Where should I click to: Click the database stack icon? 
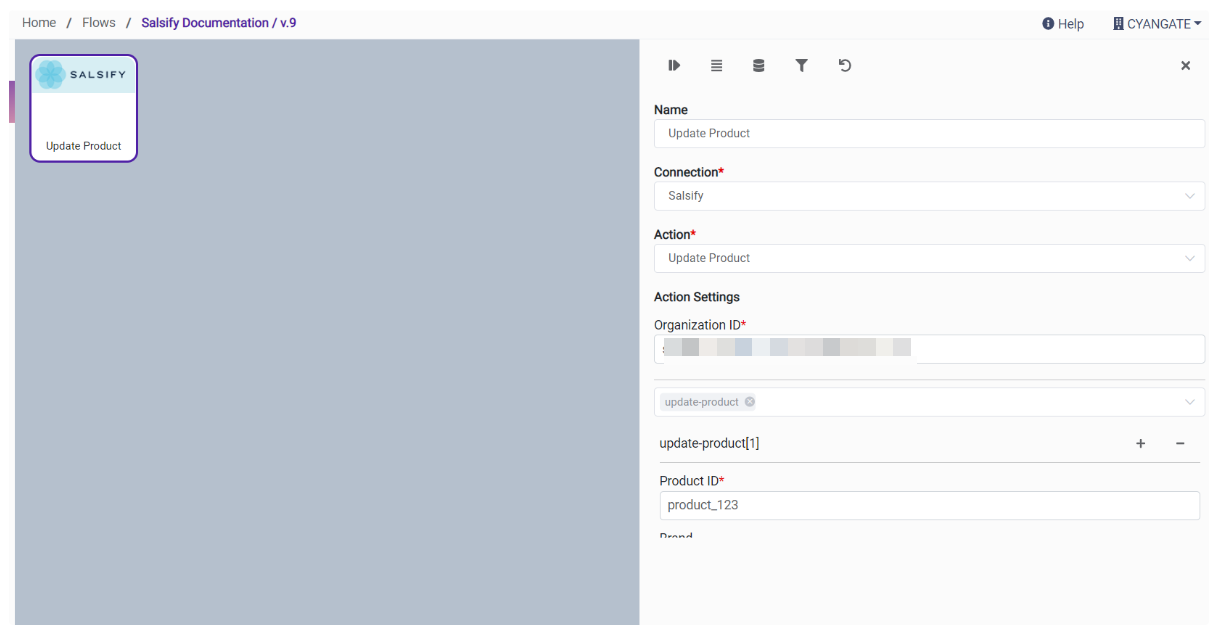(758, 66)
